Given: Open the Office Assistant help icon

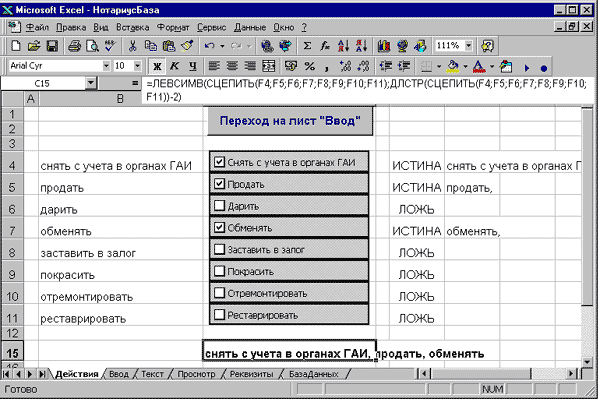Looking at the screenshot, I should [x=488, y=46].
